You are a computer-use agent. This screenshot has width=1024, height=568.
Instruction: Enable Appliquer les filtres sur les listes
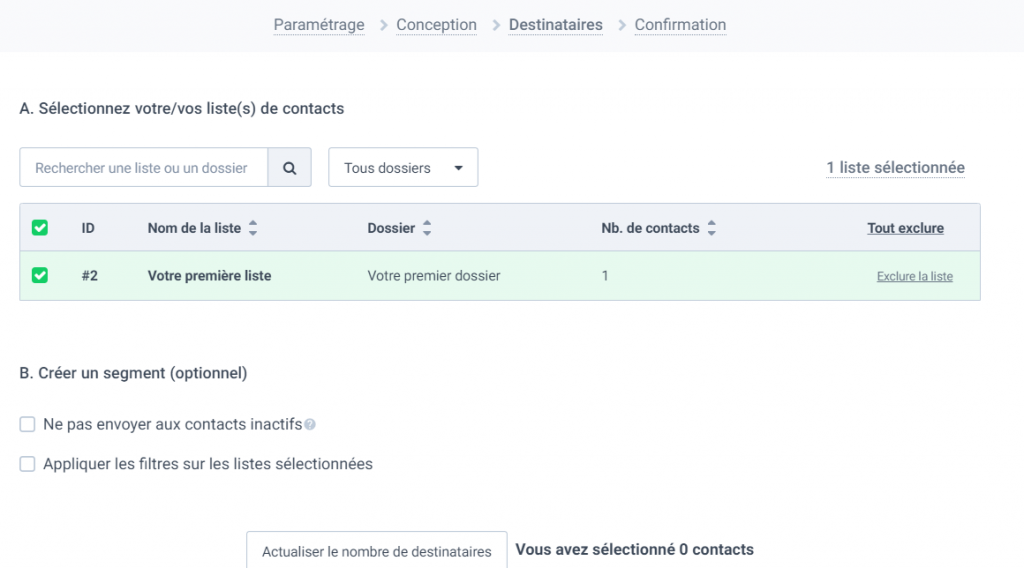pyautogui.click(x=27, y=464)
